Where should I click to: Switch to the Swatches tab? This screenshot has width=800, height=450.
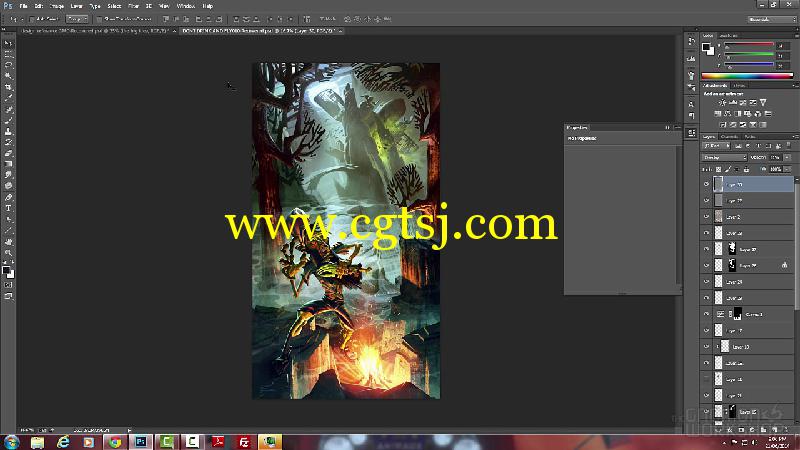pyautogui.click(x=729, y=36)
